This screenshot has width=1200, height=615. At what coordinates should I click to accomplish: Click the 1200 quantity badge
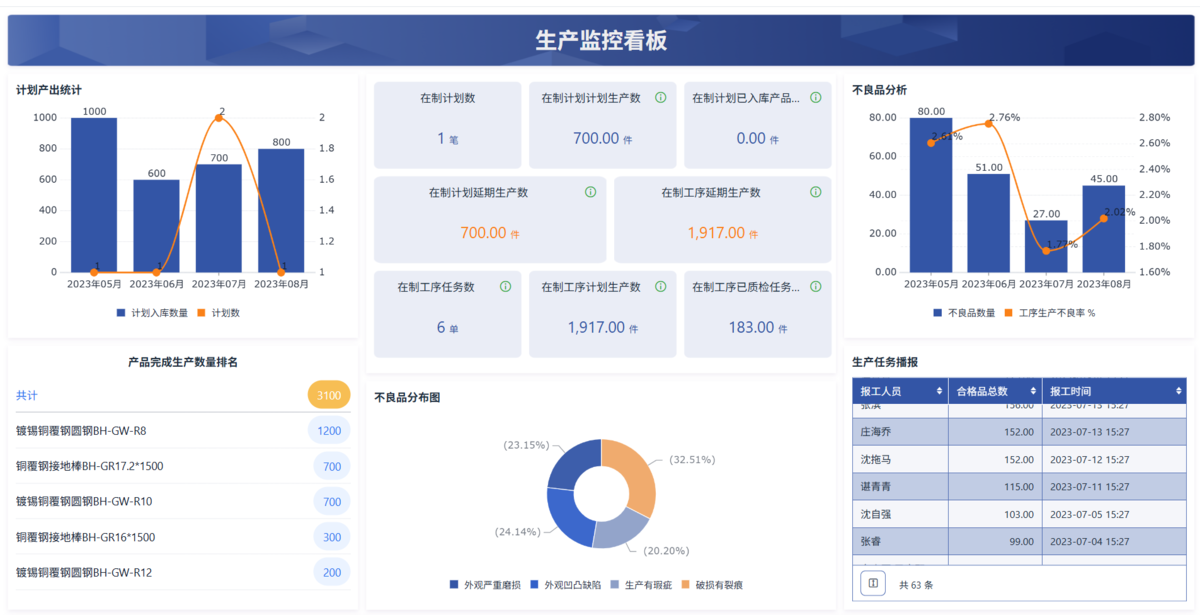[x=329, y=431]
